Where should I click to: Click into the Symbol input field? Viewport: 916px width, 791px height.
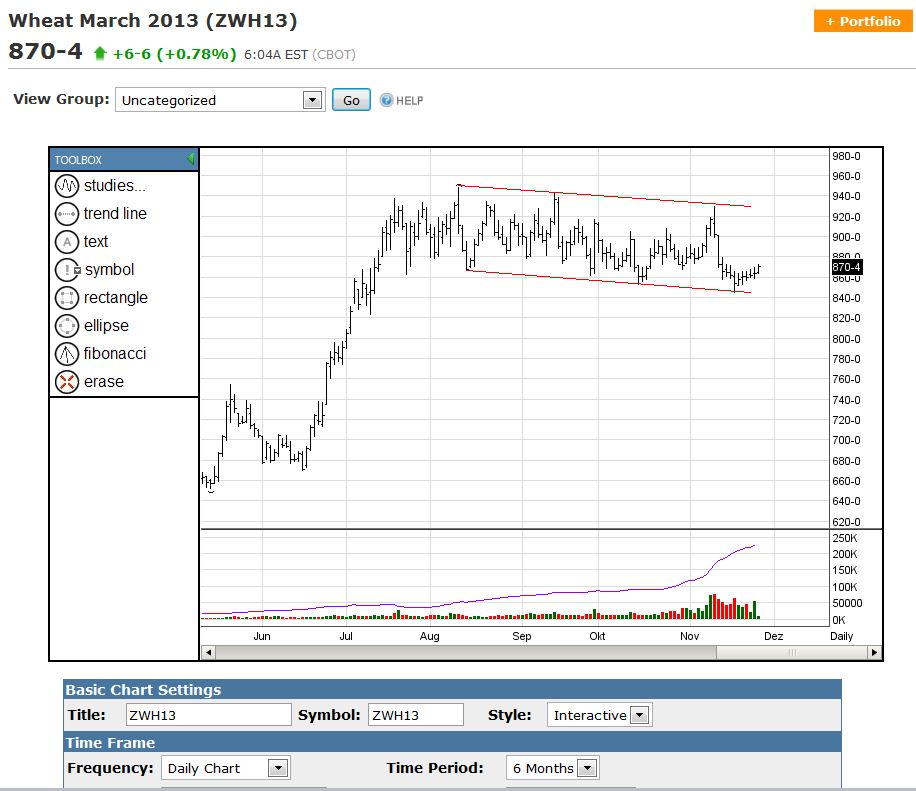(x=416, y=715)
